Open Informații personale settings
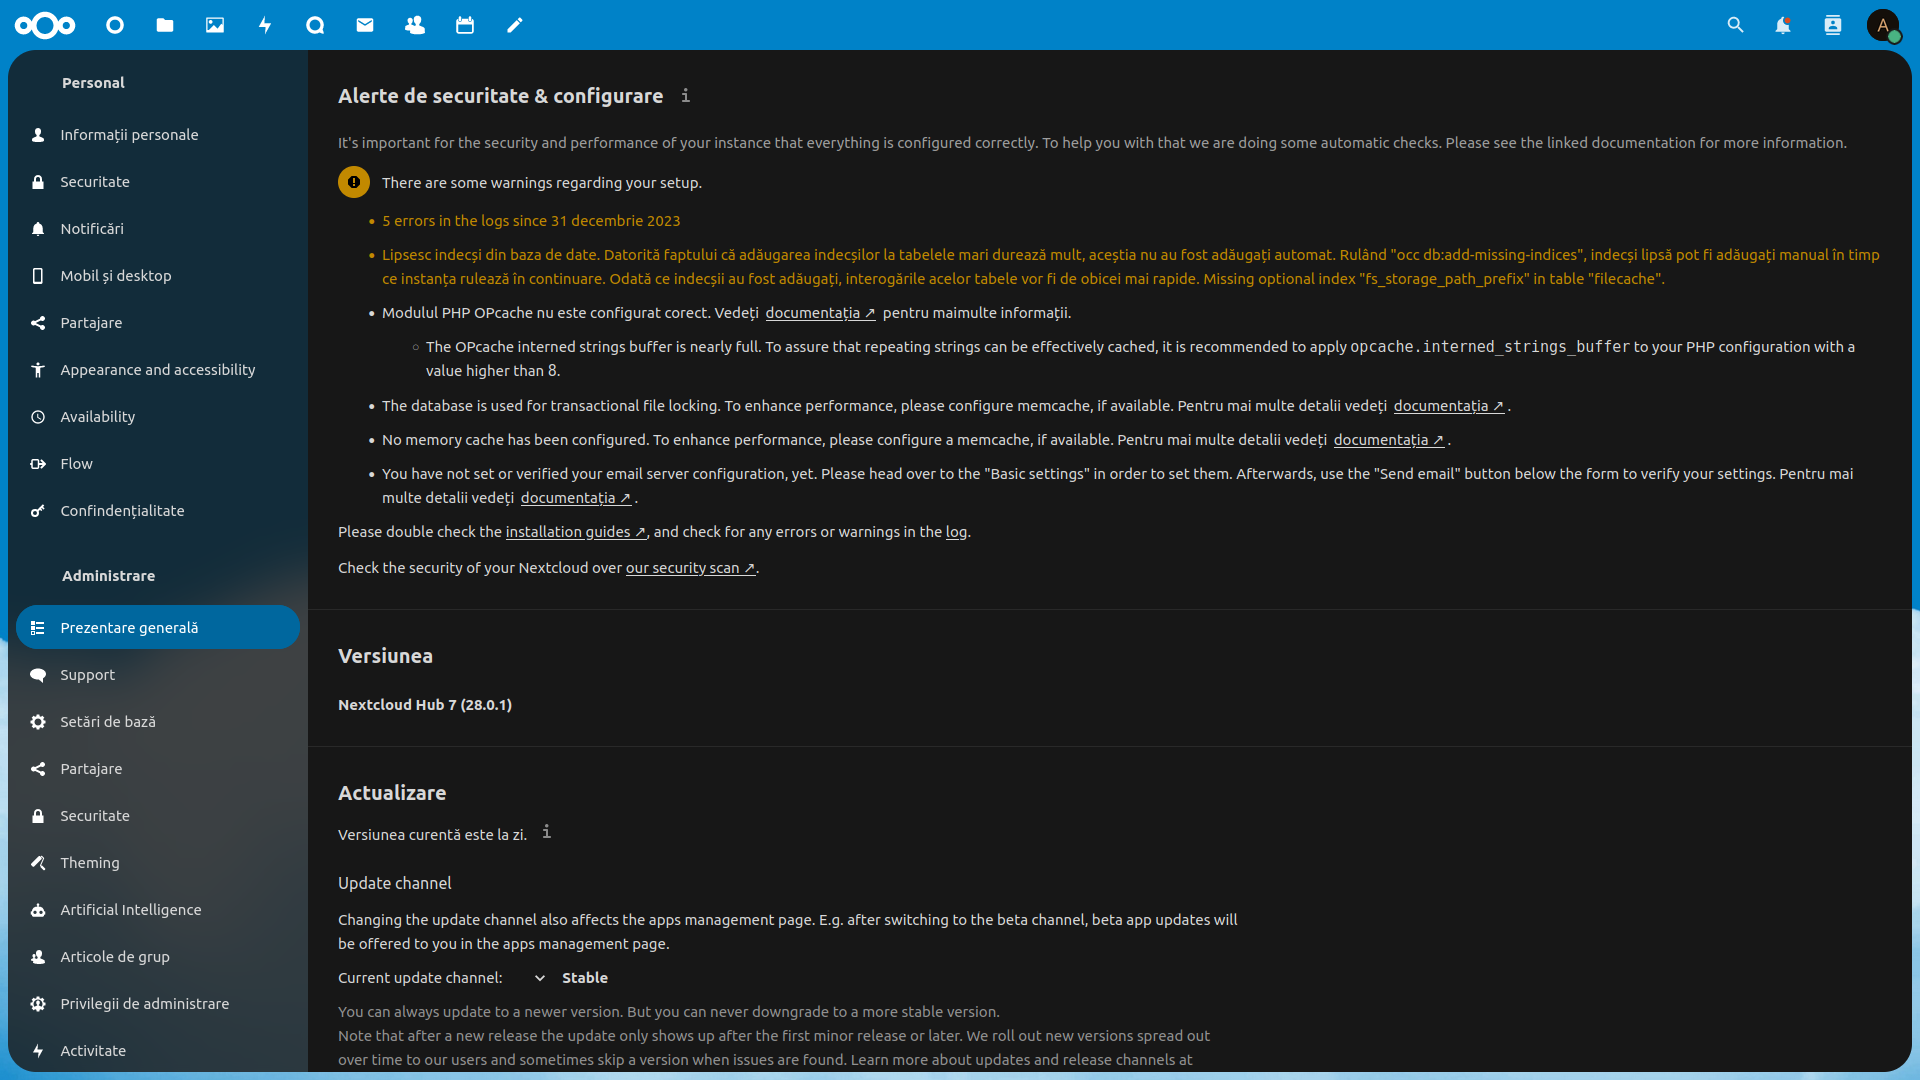 158,135
